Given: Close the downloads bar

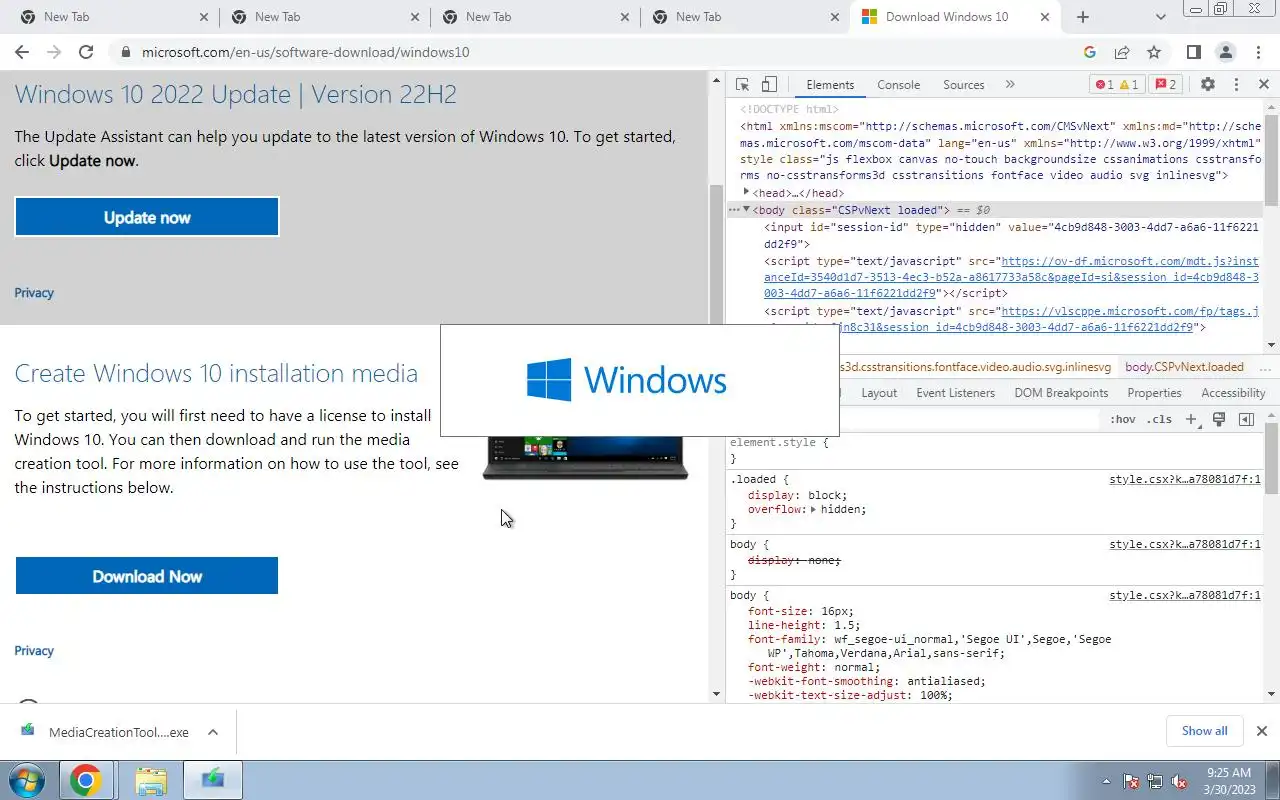Looking at the screenshot, I should coord(1262,731).
